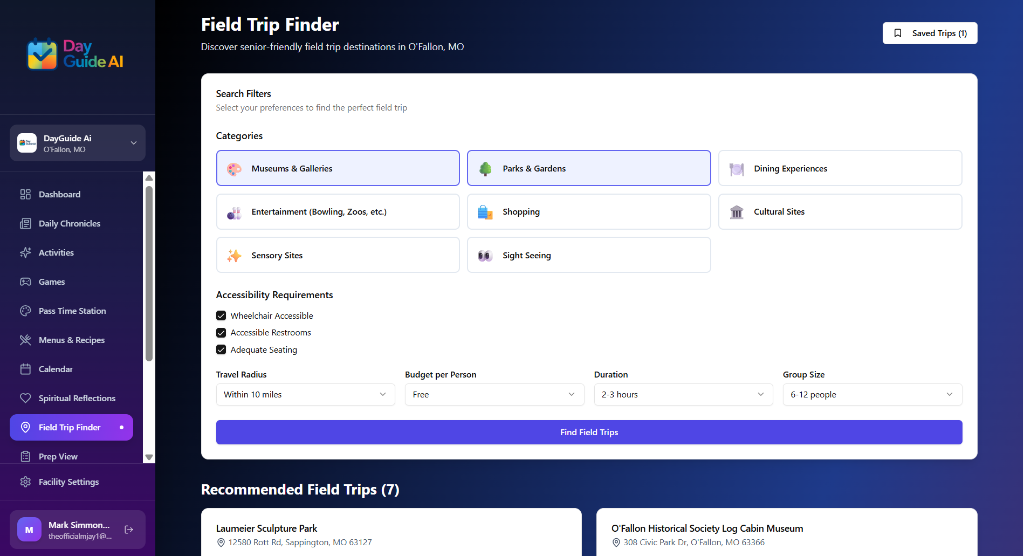The image size is (1024, 556).
Task: Uncheck the Adequate Seating checkbox
Action: tap(221, 350)
